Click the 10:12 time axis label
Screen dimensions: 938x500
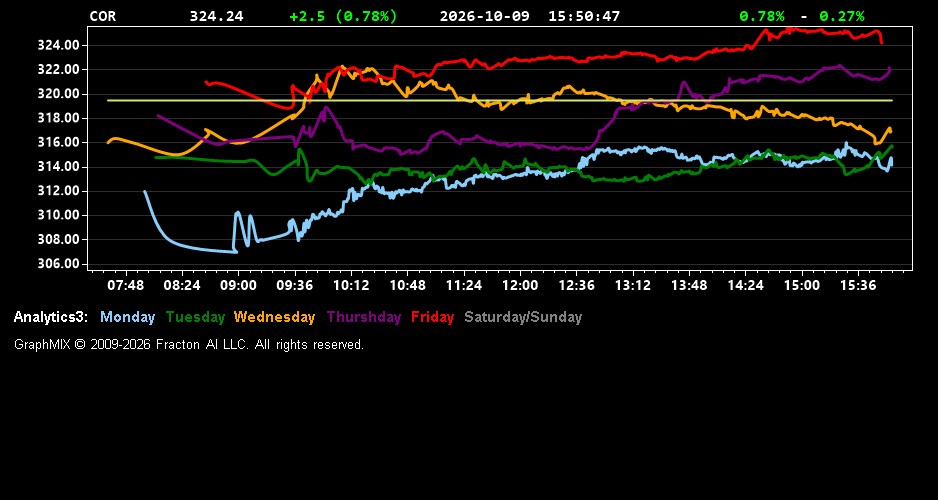(351, 286)
